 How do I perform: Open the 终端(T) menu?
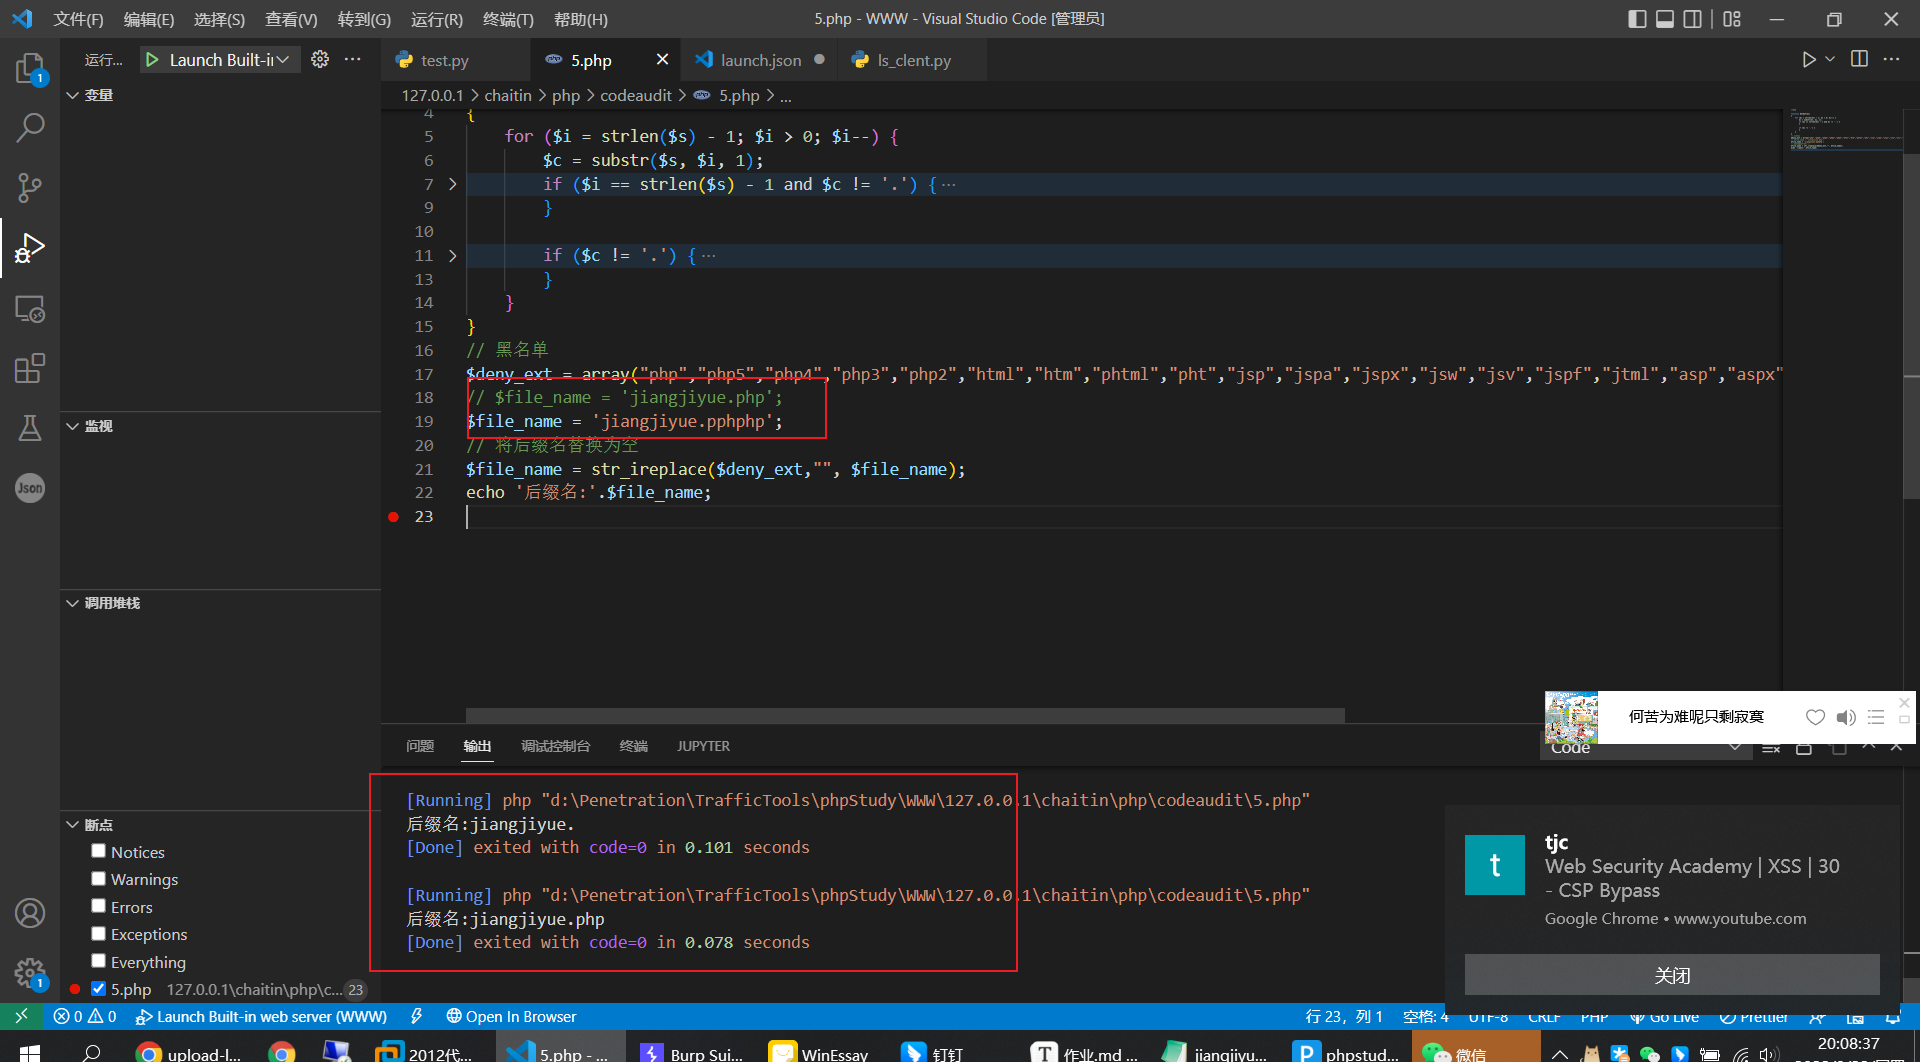(508, 19)
